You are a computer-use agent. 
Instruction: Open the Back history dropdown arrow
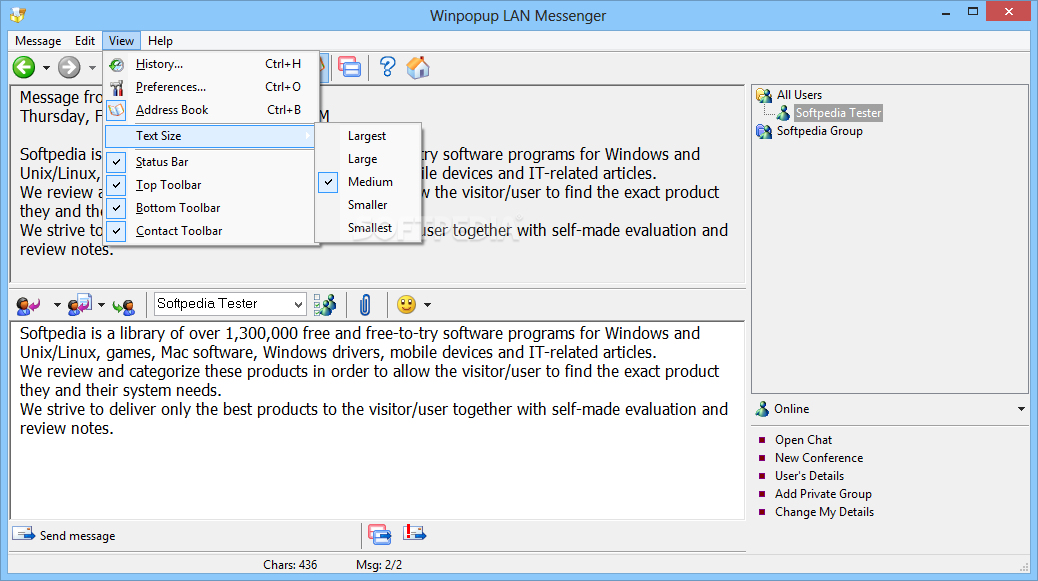(46, 67)
